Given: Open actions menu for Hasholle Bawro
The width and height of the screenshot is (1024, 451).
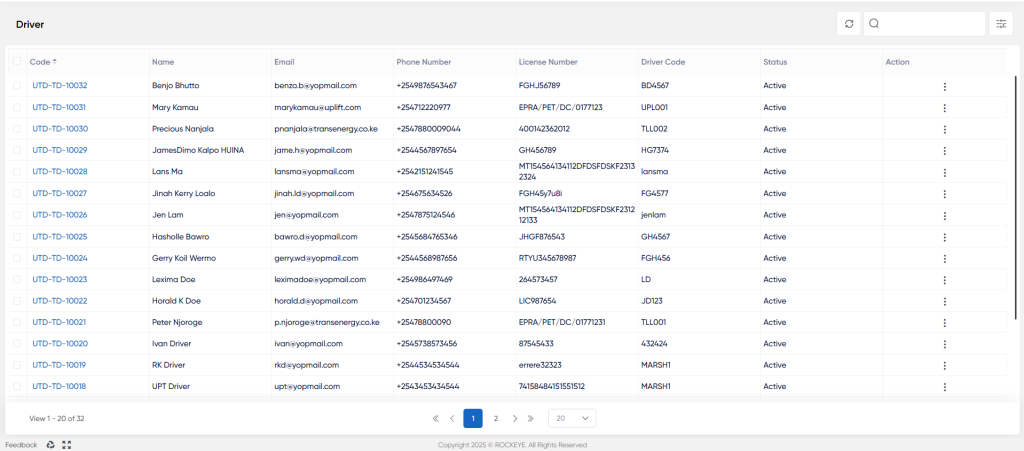Looking at the screenshot, I should click(x=944, y=237).
